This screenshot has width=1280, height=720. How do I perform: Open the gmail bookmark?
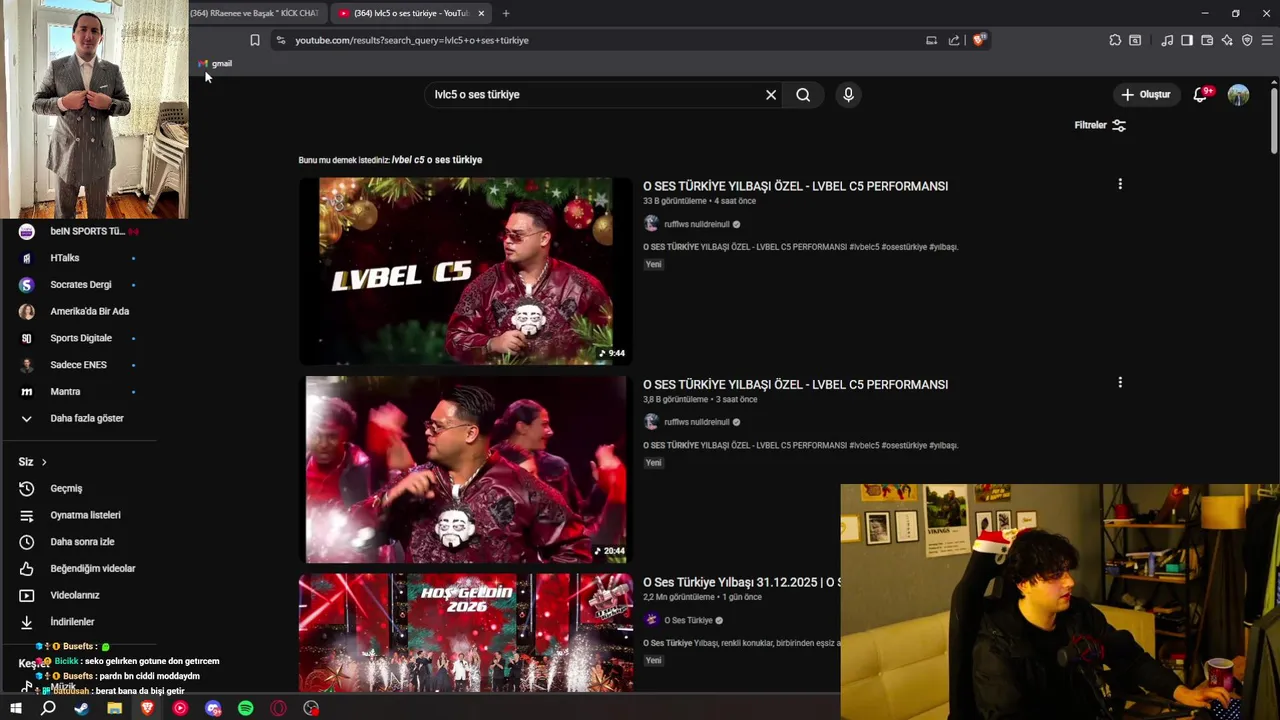click(215, 63)
